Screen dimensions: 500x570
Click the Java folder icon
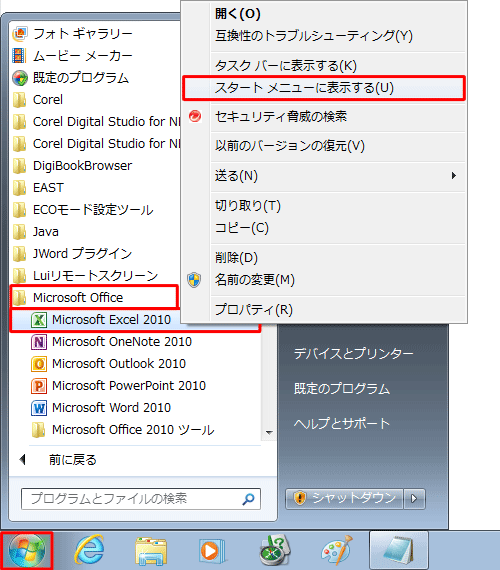pyautogui.click(x=19, y=232)
